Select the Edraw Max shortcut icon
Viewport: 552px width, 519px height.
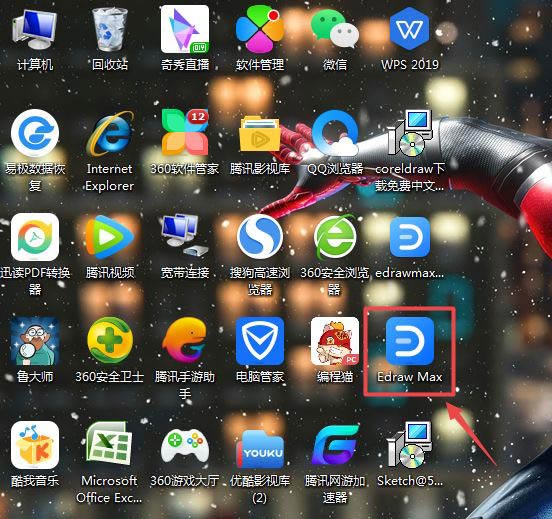(410, 341)
